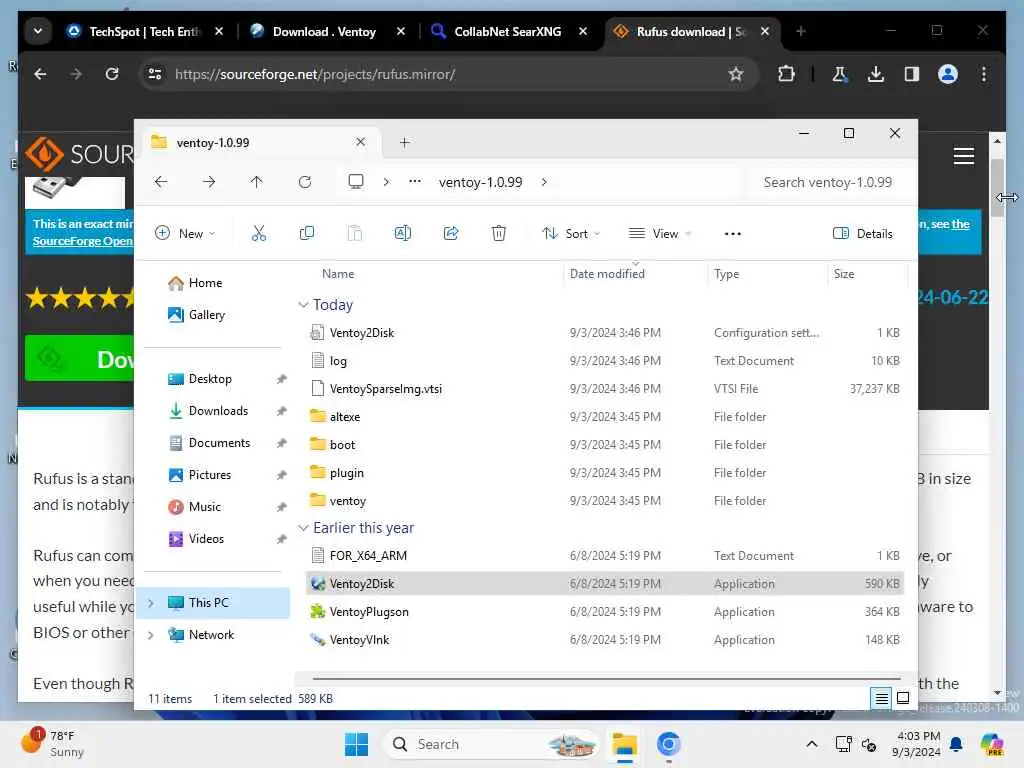Image resolution: width=1024 pixels, height=768 pixels.
Task: Select the boot folder
Action: coord(605,445)
